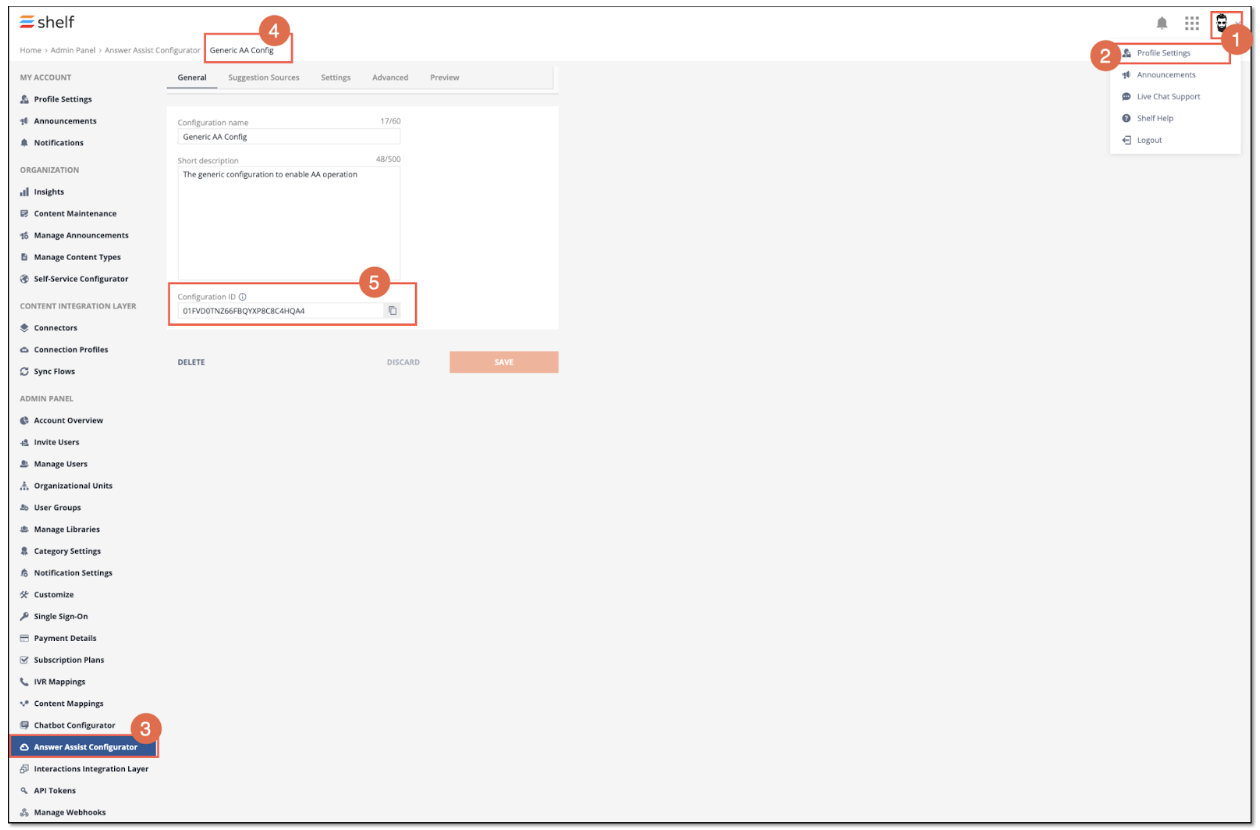Click the cloud icon beside Connection Profiles
1260x830 pixels.
24,350
